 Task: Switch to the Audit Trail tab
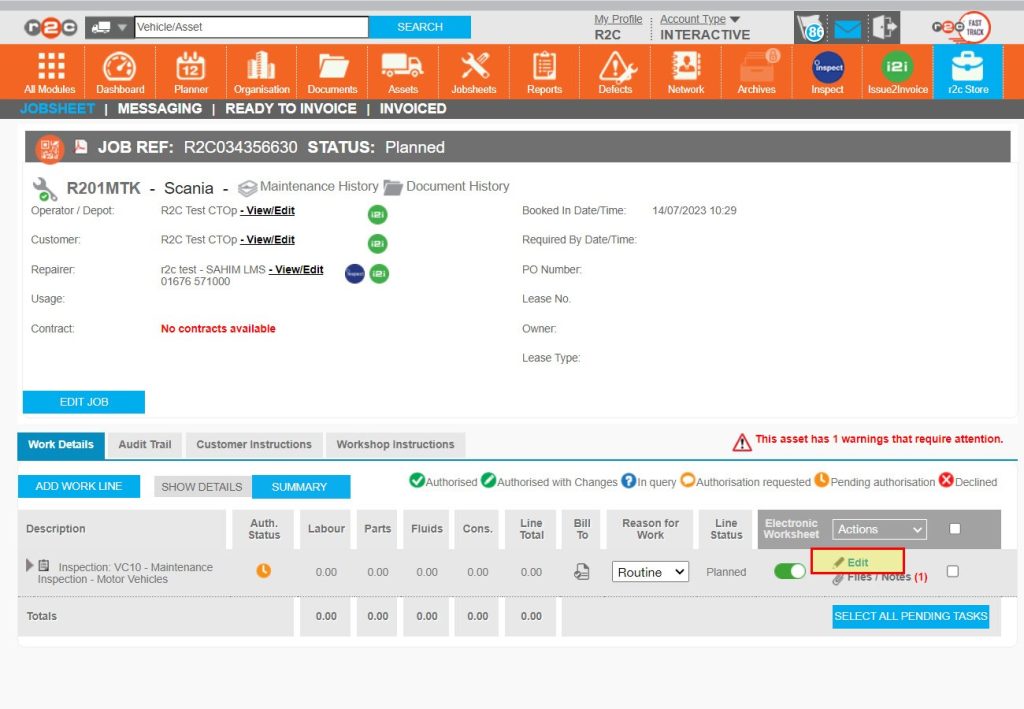click(x=145, y=444)
